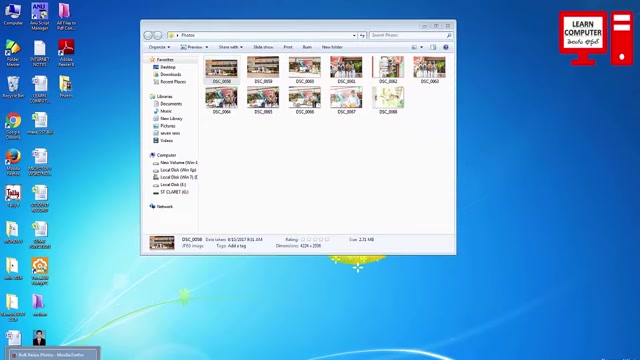
Task: Toggle the preview pane button
Action: [433, 47]
